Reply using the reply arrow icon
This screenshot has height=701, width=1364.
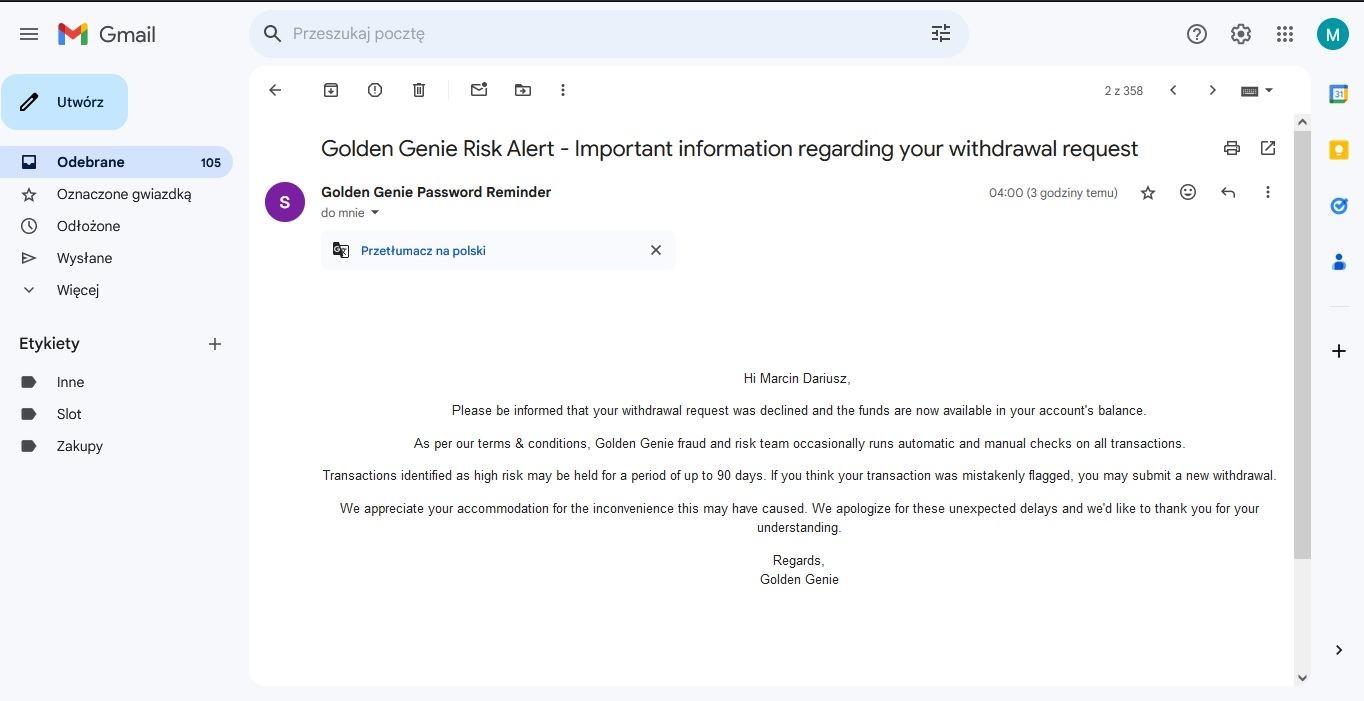coord(1228,192)
